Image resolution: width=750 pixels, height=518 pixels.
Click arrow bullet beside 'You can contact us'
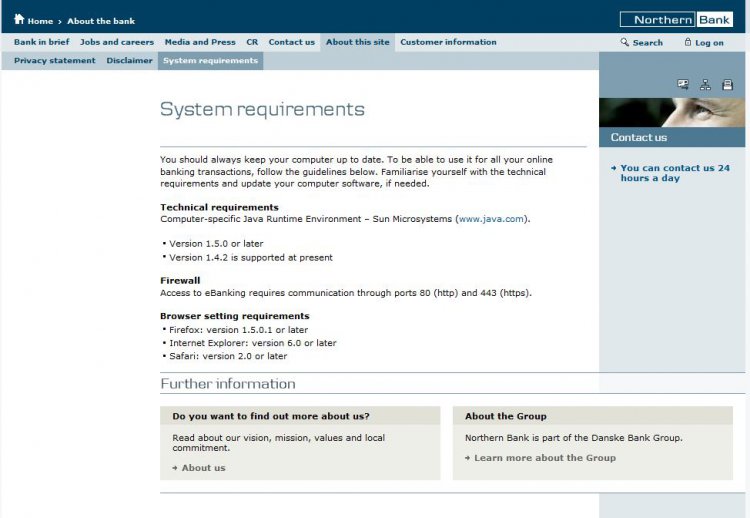coord(614,168)
